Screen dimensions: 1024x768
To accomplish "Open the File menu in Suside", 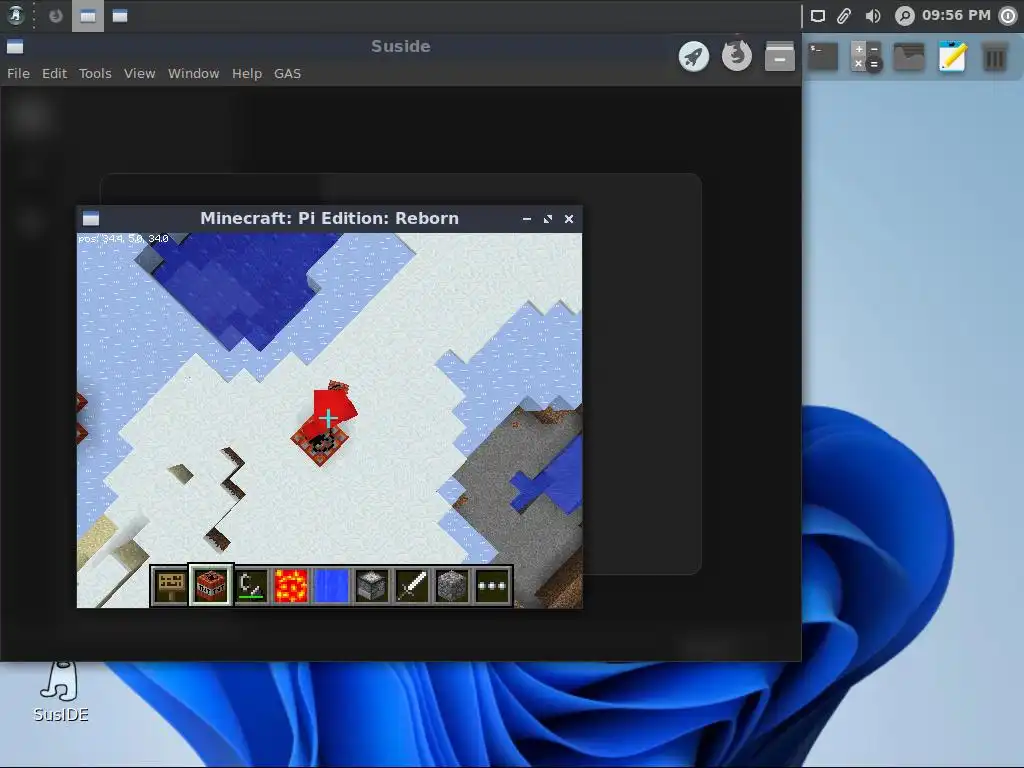I will 18,74.
